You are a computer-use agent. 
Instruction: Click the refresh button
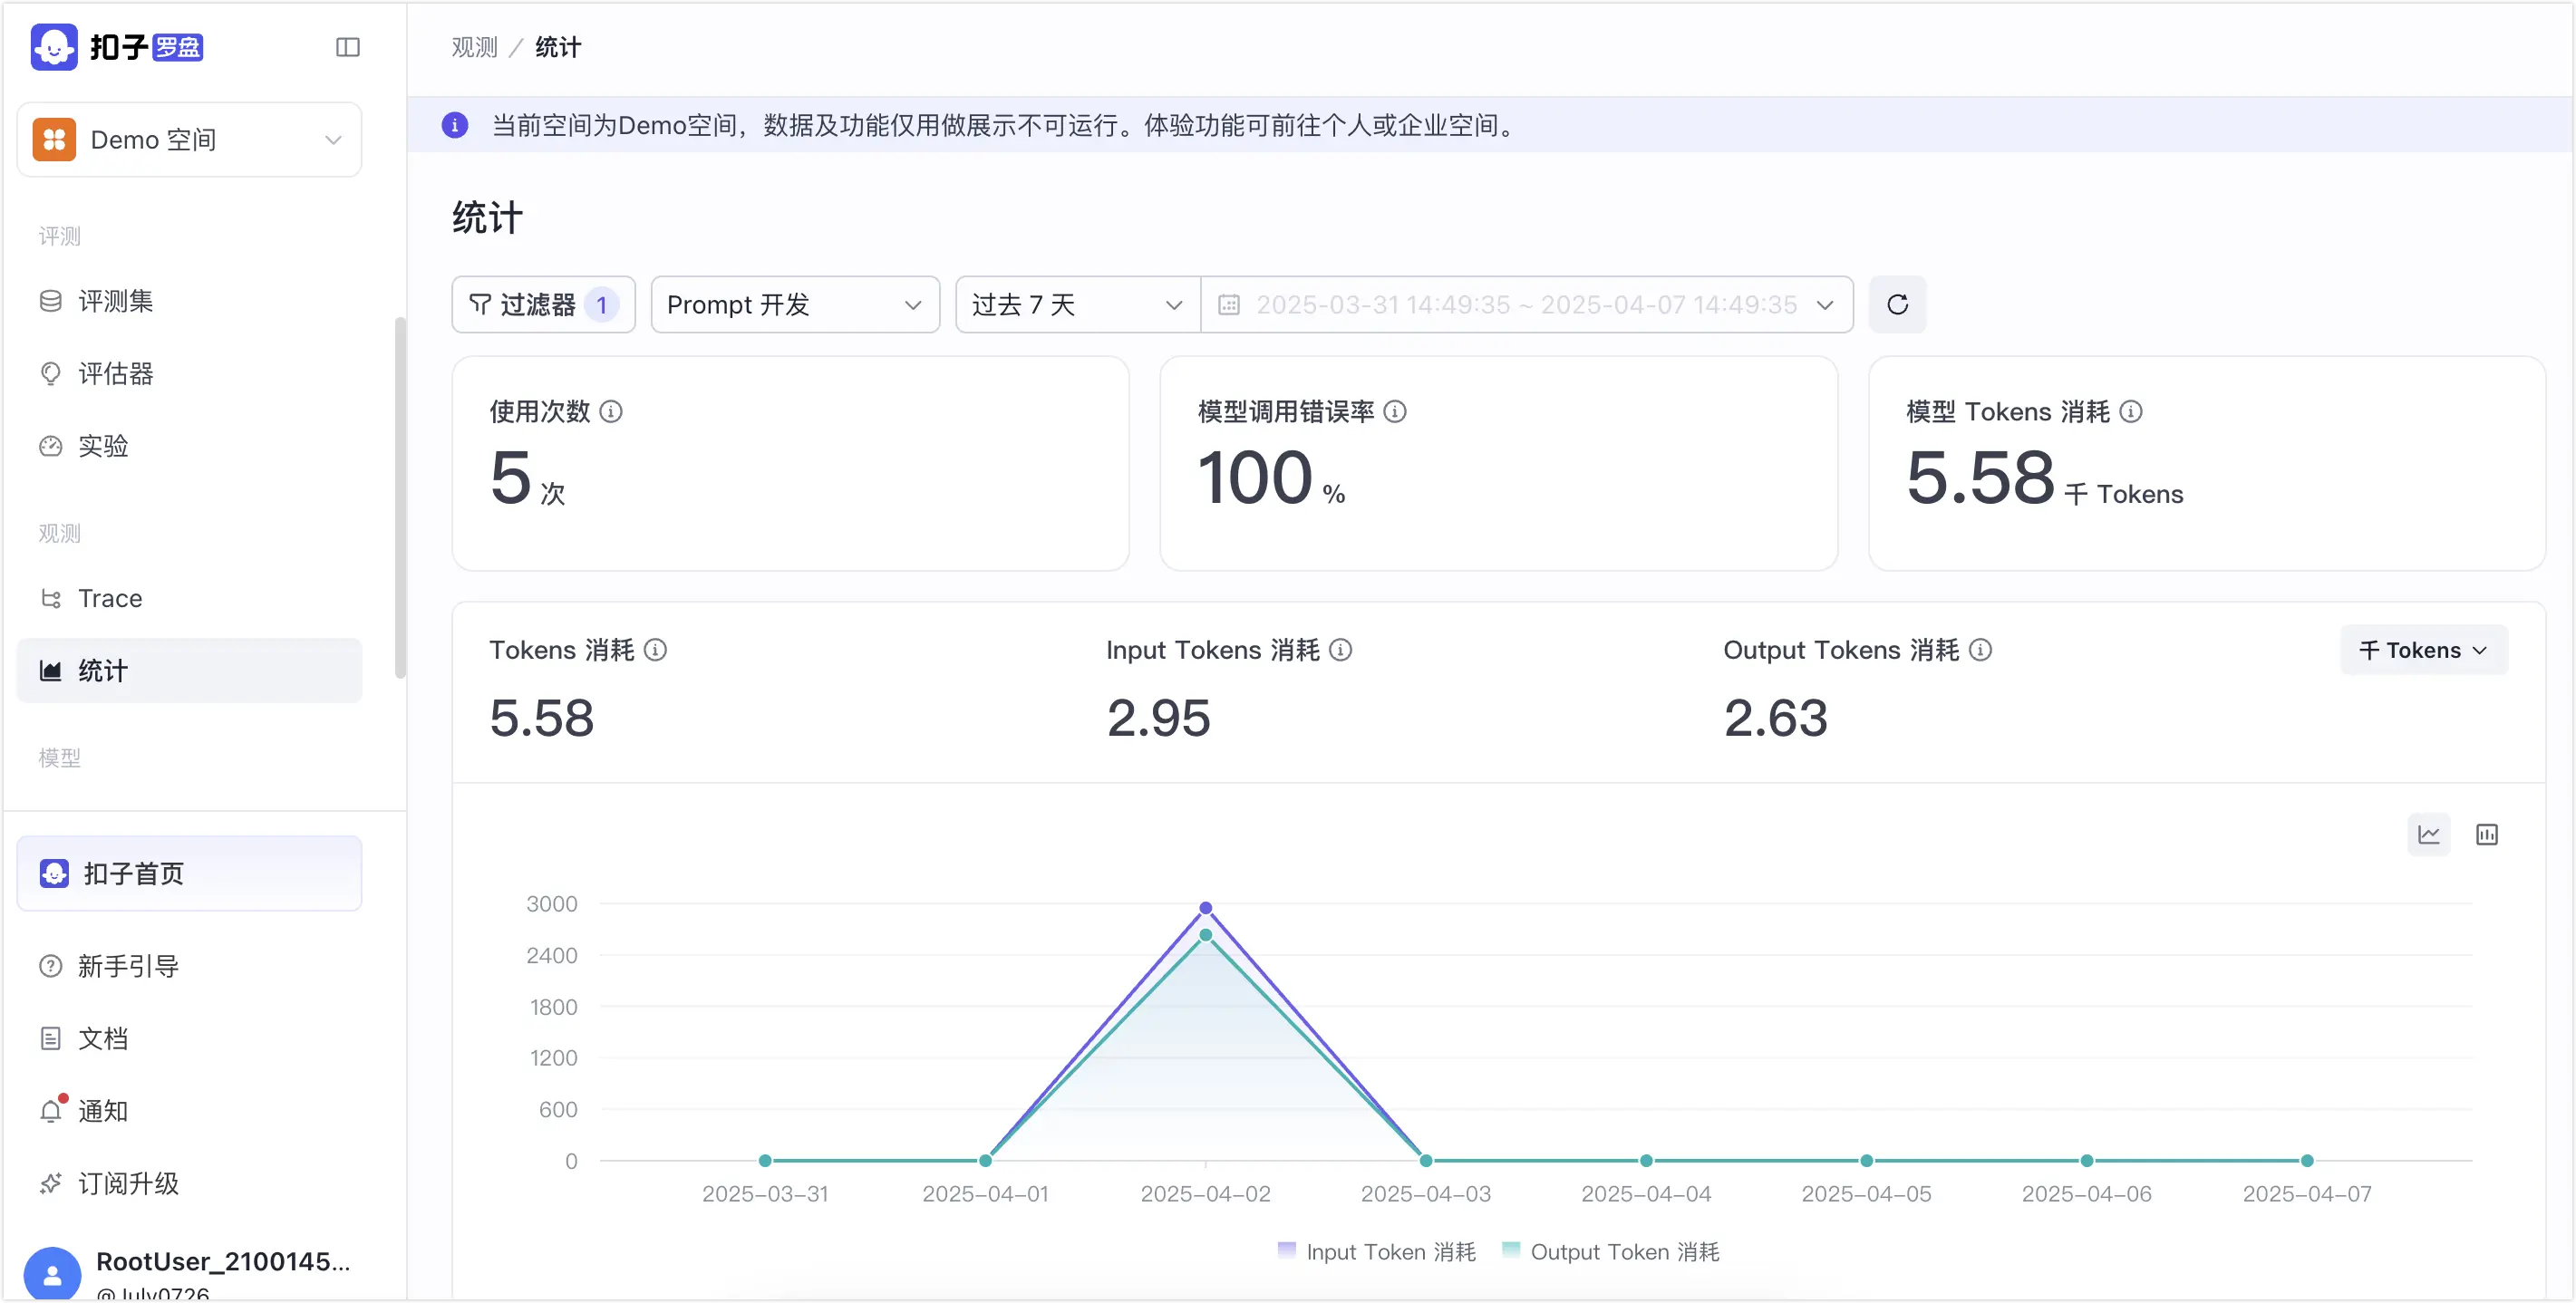click(1897, 304)
